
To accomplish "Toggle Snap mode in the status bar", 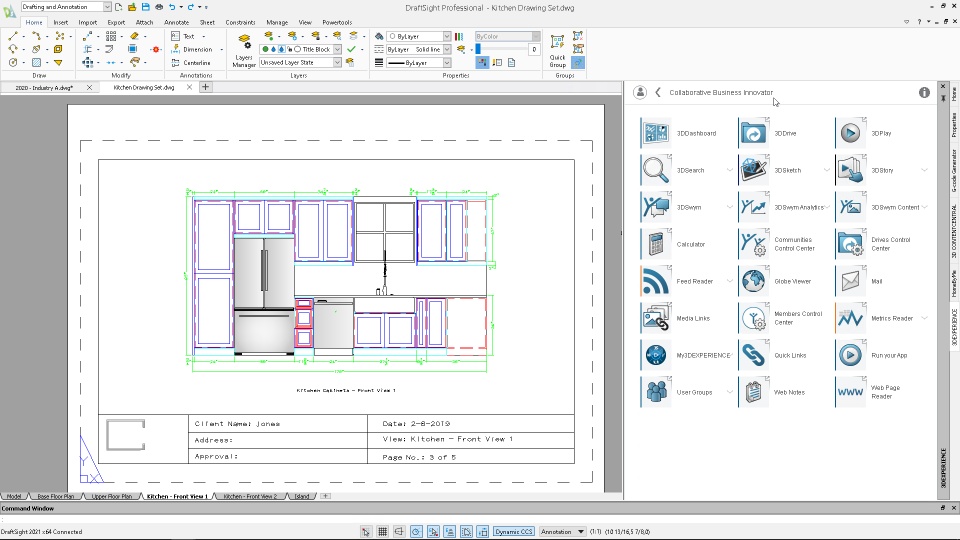I will click(x=366, y=532).
